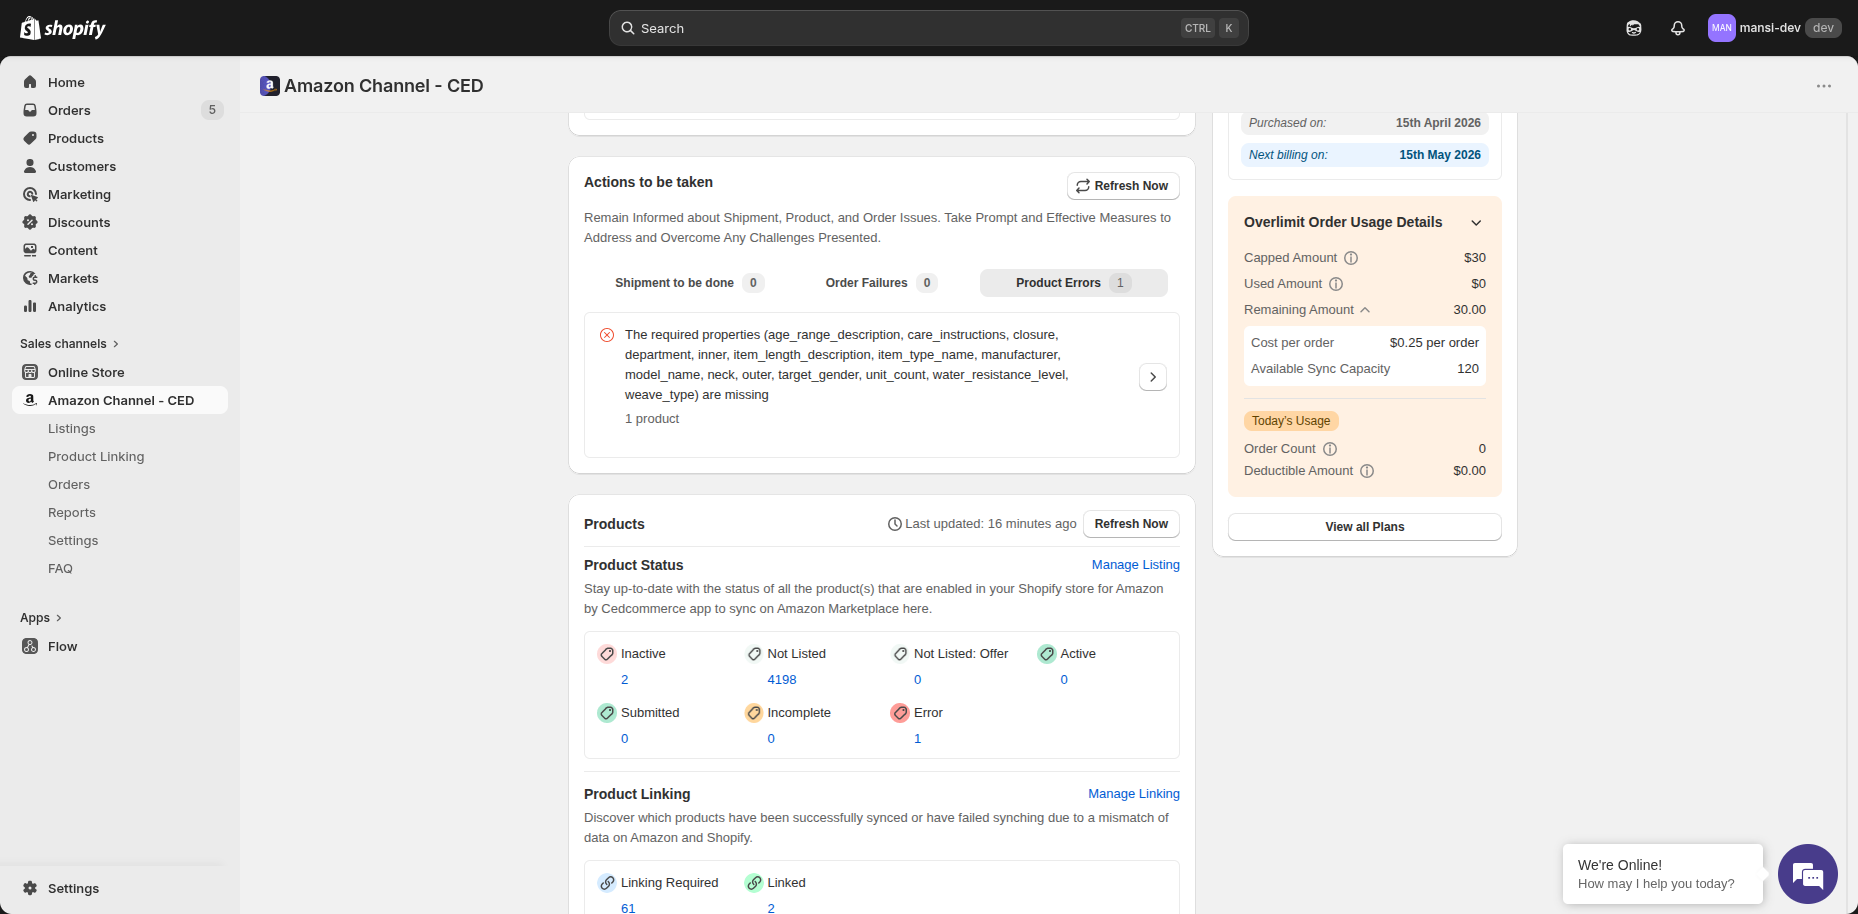Switch to Order Failures tab
The height and width of the screenshot is (914, 1858).
point(881,283)
